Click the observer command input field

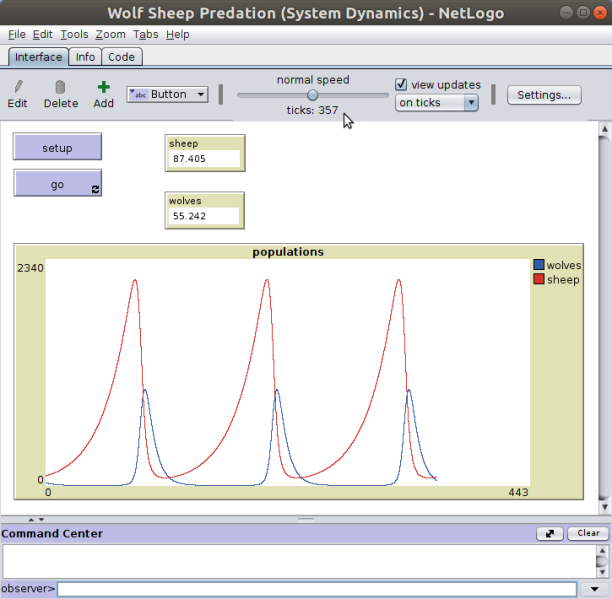(317, 589)
